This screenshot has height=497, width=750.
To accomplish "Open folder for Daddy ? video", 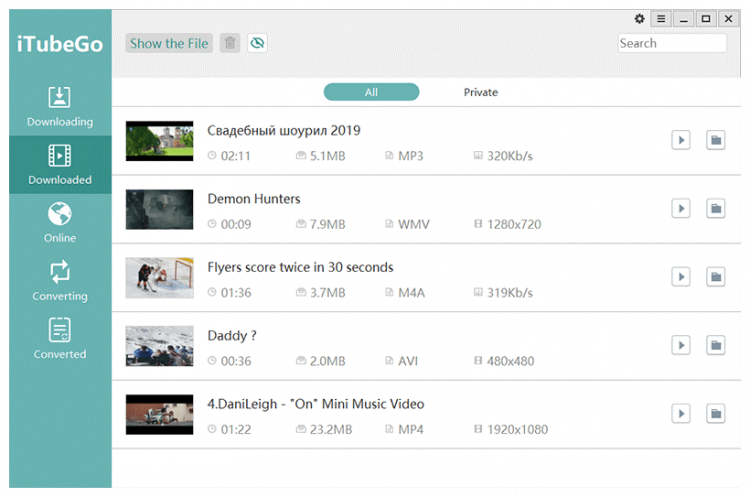I will 716,345.
